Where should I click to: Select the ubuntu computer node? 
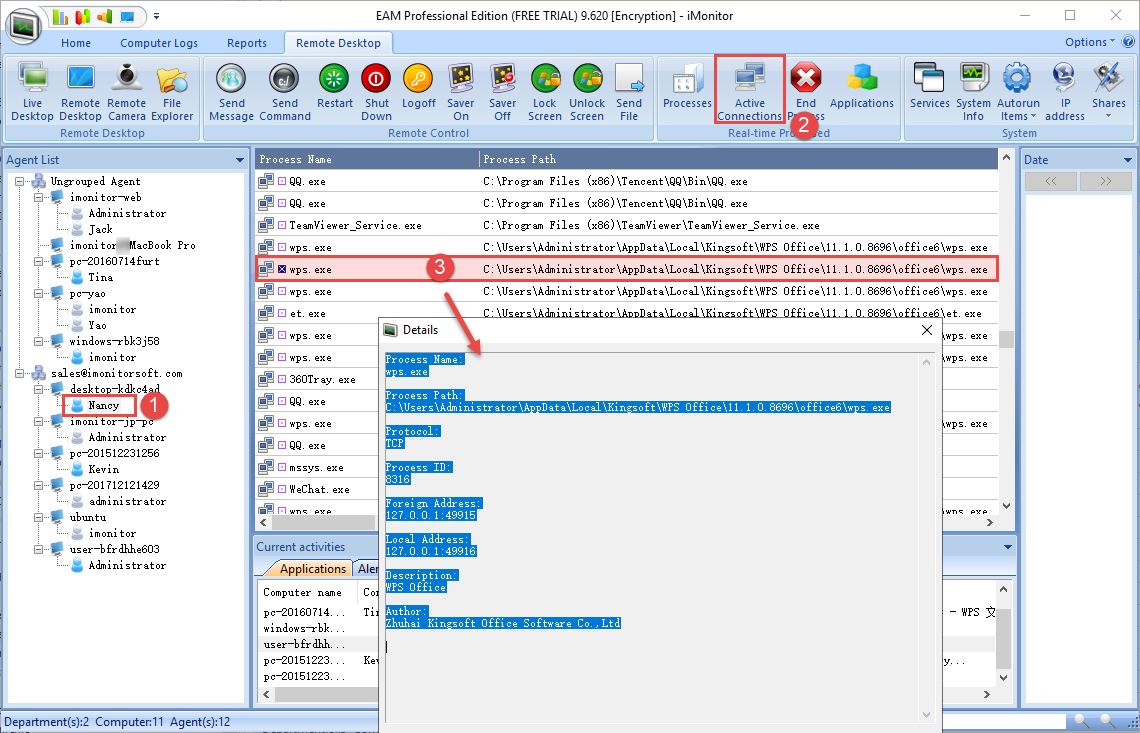tap(87, 517)
